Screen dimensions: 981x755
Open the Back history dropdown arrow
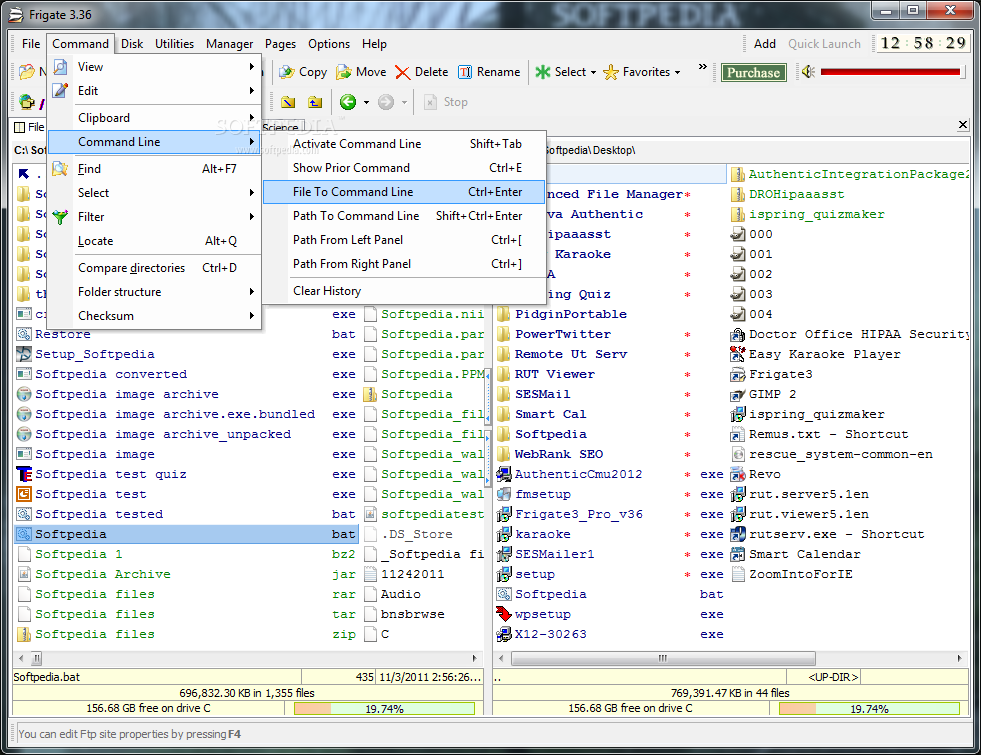tap(367, 102)
